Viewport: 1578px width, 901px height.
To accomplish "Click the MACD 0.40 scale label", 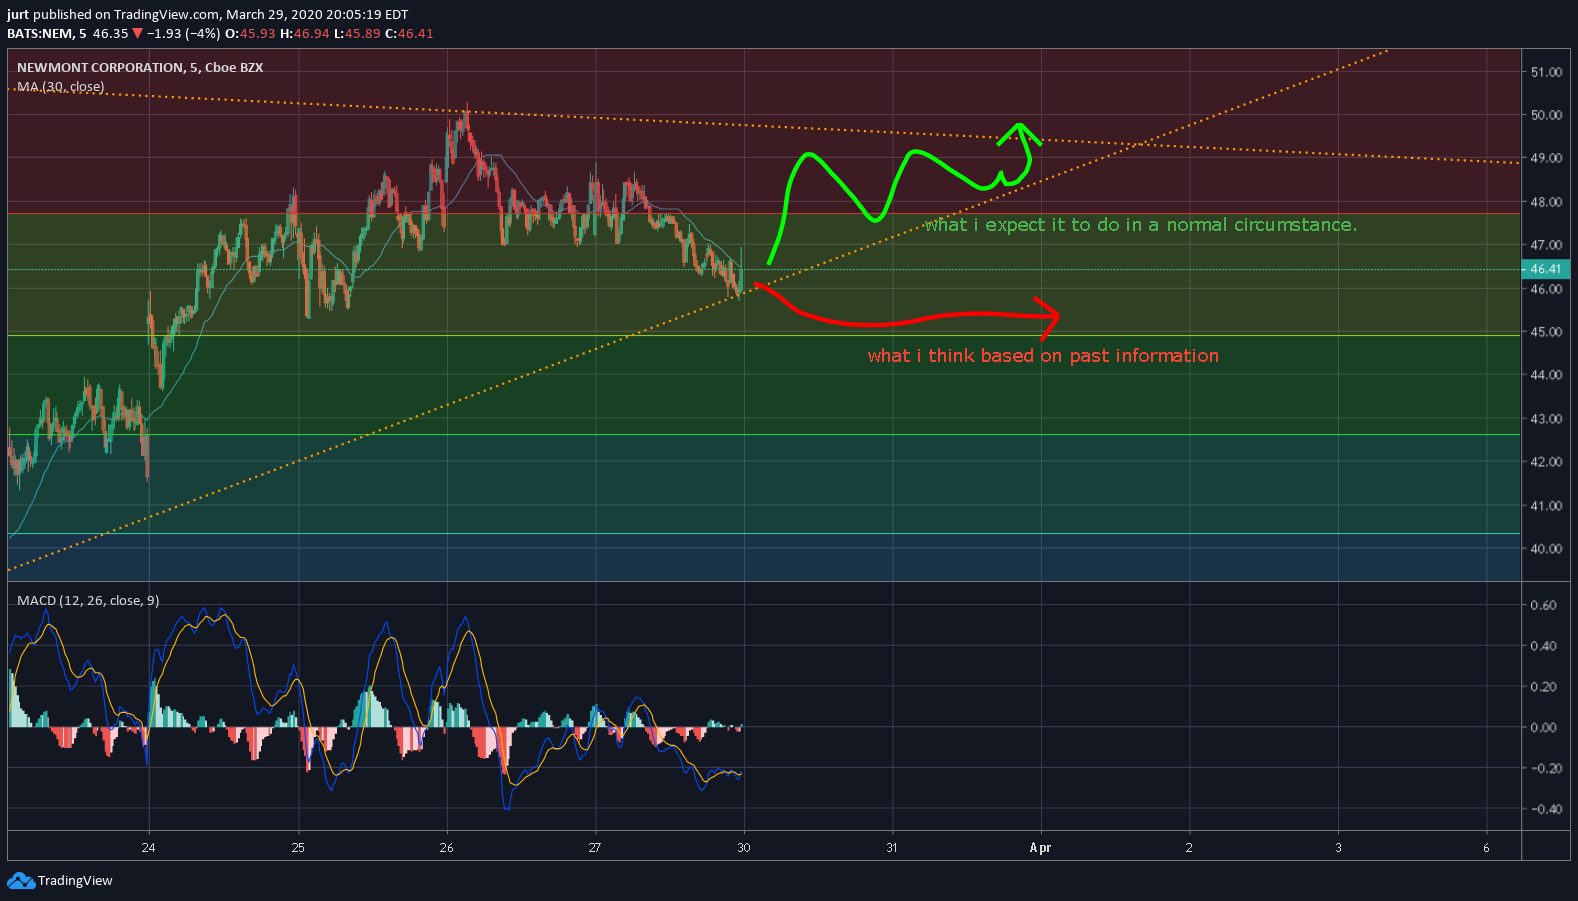I will 1543,646.
